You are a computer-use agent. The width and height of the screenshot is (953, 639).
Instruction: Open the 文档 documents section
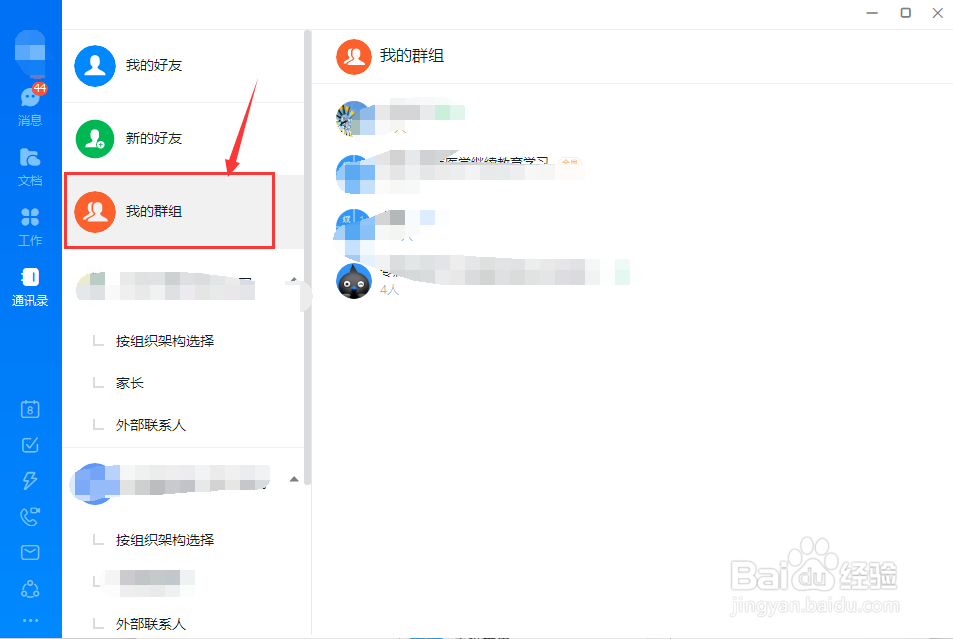pos(30,167)
